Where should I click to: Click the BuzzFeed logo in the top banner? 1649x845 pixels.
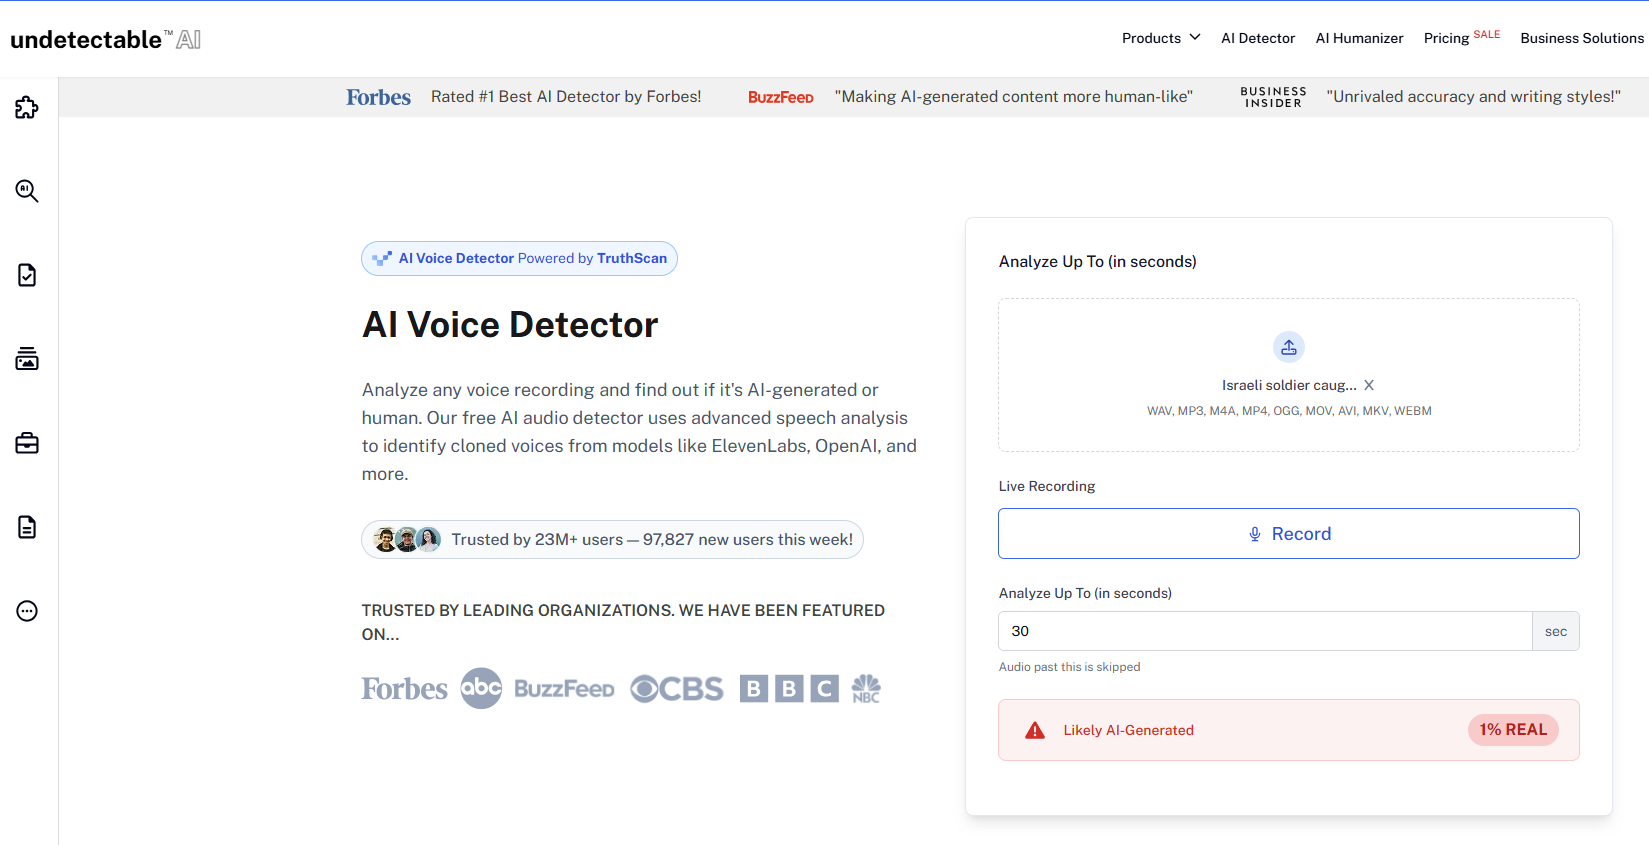(781, 97)
